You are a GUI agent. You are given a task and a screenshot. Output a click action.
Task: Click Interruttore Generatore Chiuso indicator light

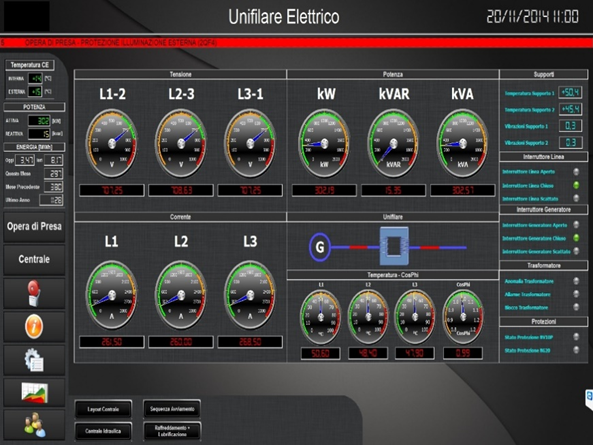tap(576, 238)
